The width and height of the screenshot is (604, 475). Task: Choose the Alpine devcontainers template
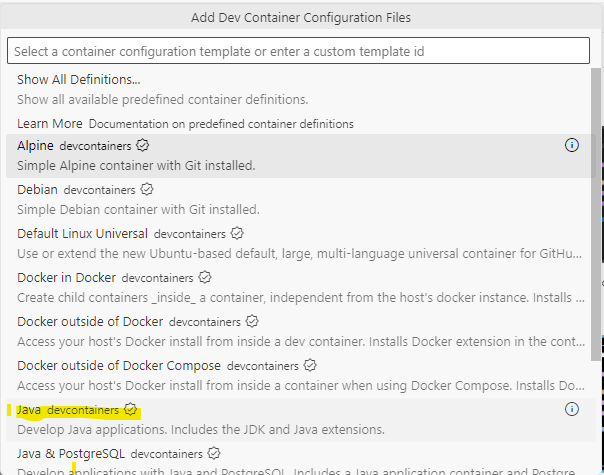point(300,156)
